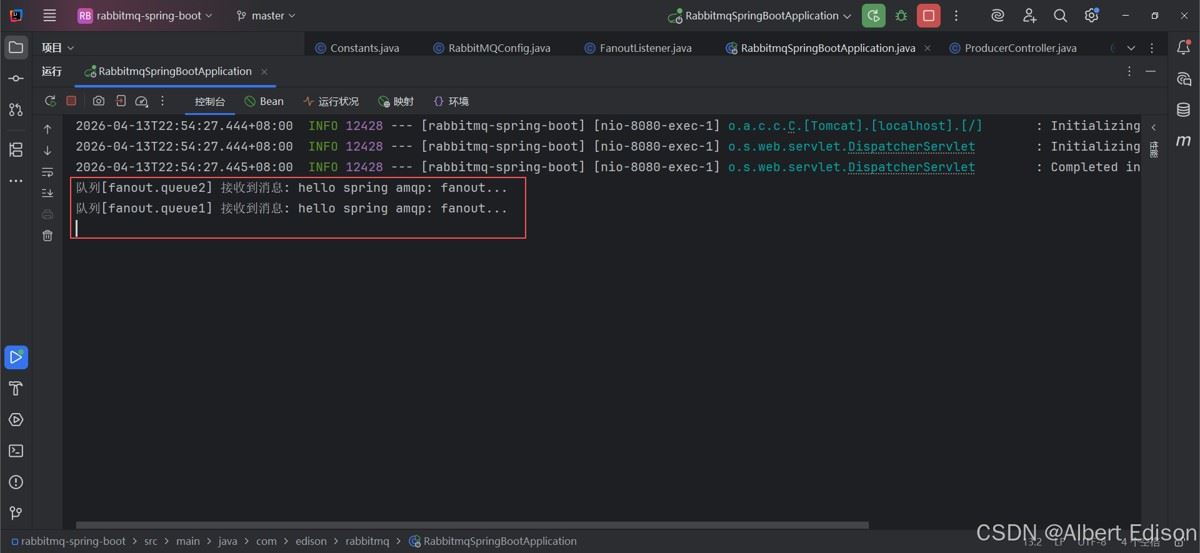The height and width of the screenshot is (553, 1200).
Task: Minimize the Run tool window
Action: 1151,72
